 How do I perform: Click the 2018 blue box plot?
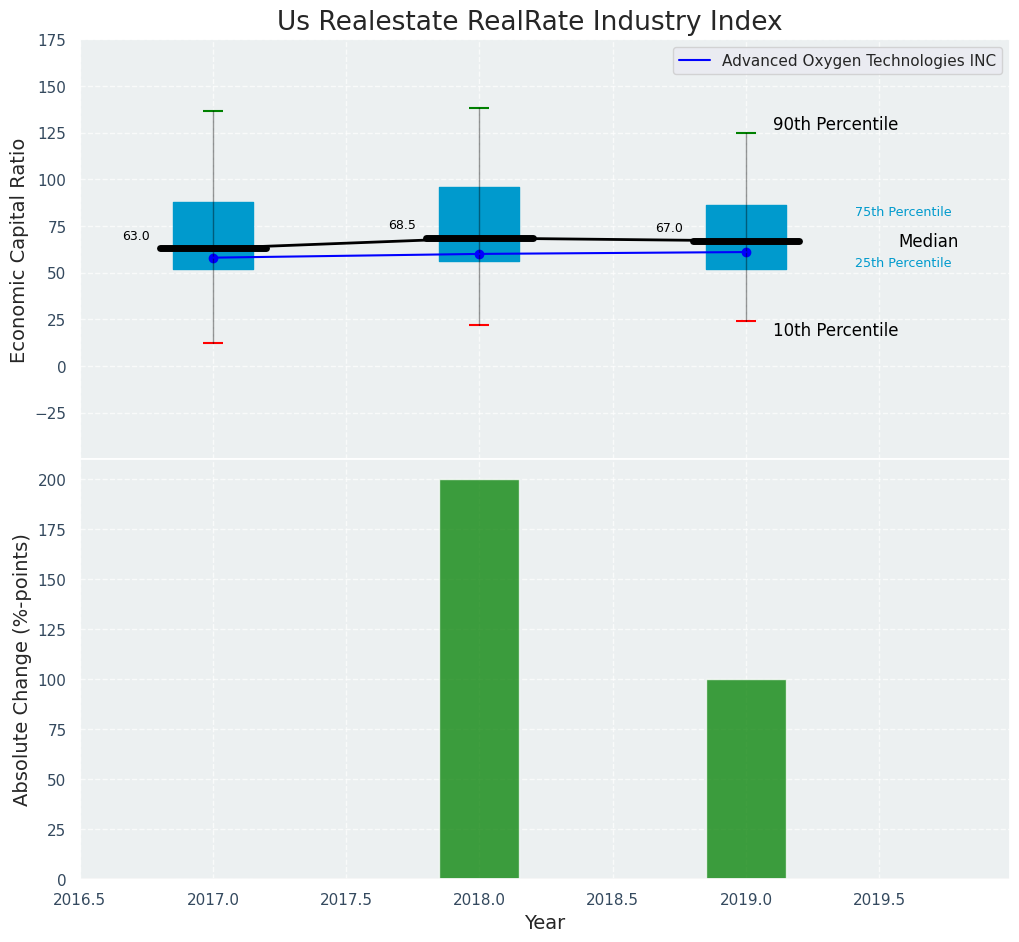[479, 212]
